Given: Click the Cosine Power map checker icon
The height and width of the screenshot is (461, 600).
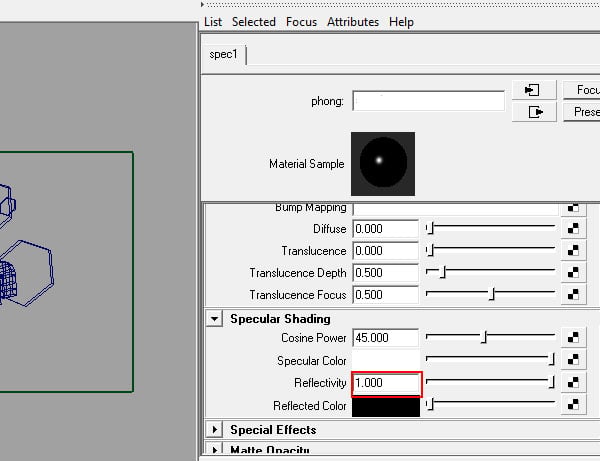Looking at the screenshot, I should (573, 337).
